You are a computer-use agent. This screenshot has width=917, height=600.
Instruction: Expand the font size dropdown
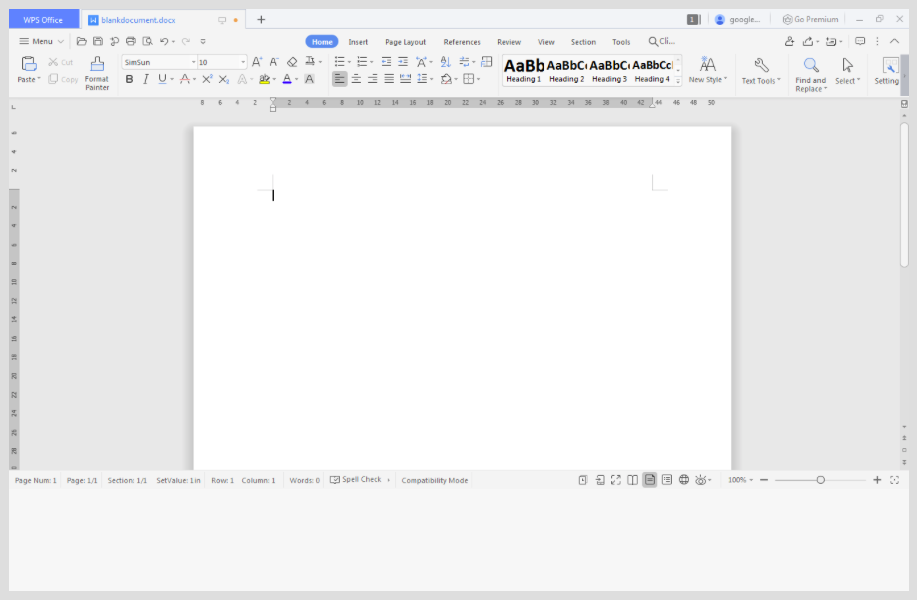click(243, 62)
